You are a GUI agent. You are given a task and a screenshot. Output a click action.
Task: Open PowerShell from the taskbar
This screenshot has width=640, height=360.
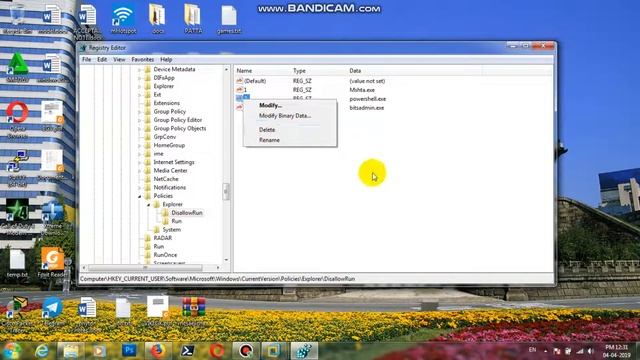pos(187,351)
